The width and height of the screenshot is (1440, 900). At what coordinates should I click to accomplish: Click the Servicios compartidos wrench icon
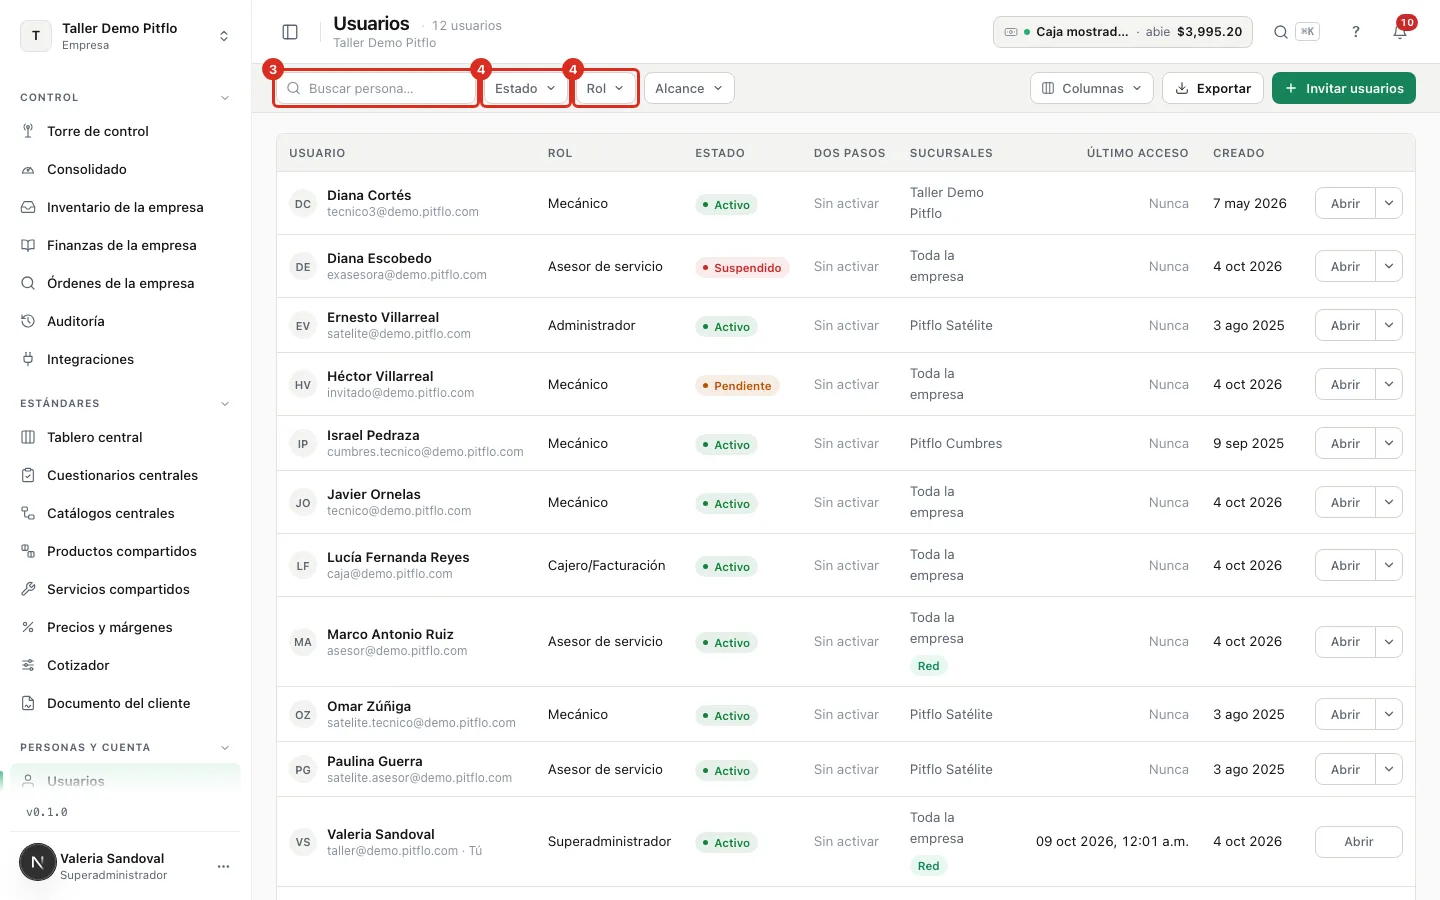tap(28, 589)
